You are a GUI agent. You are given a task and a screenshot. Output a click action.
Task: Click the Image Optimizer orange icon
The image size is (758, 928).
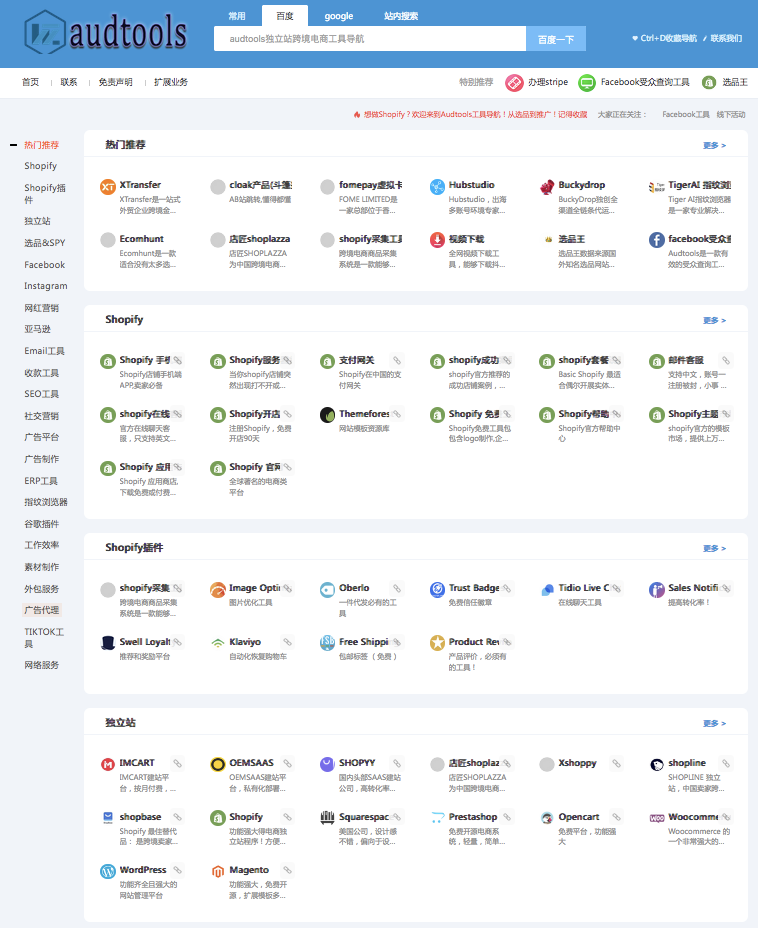click(x=218, y=589)
